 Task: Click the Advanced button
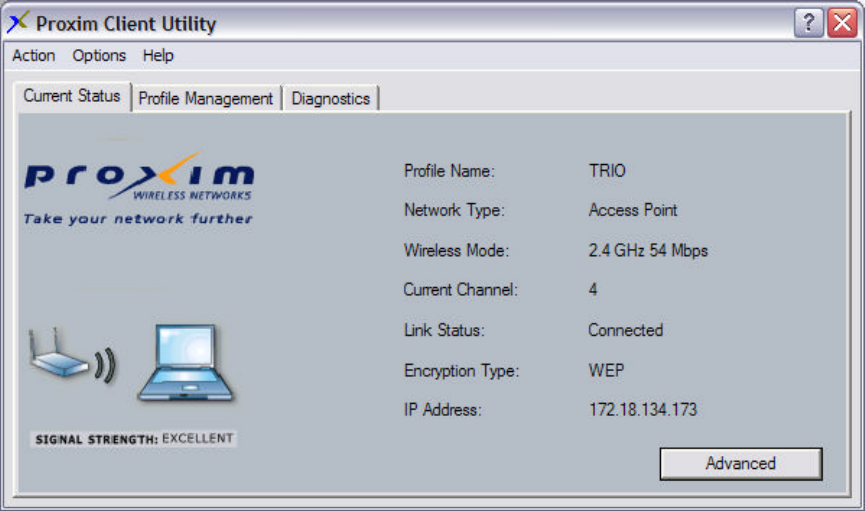[x=741, y=464]
